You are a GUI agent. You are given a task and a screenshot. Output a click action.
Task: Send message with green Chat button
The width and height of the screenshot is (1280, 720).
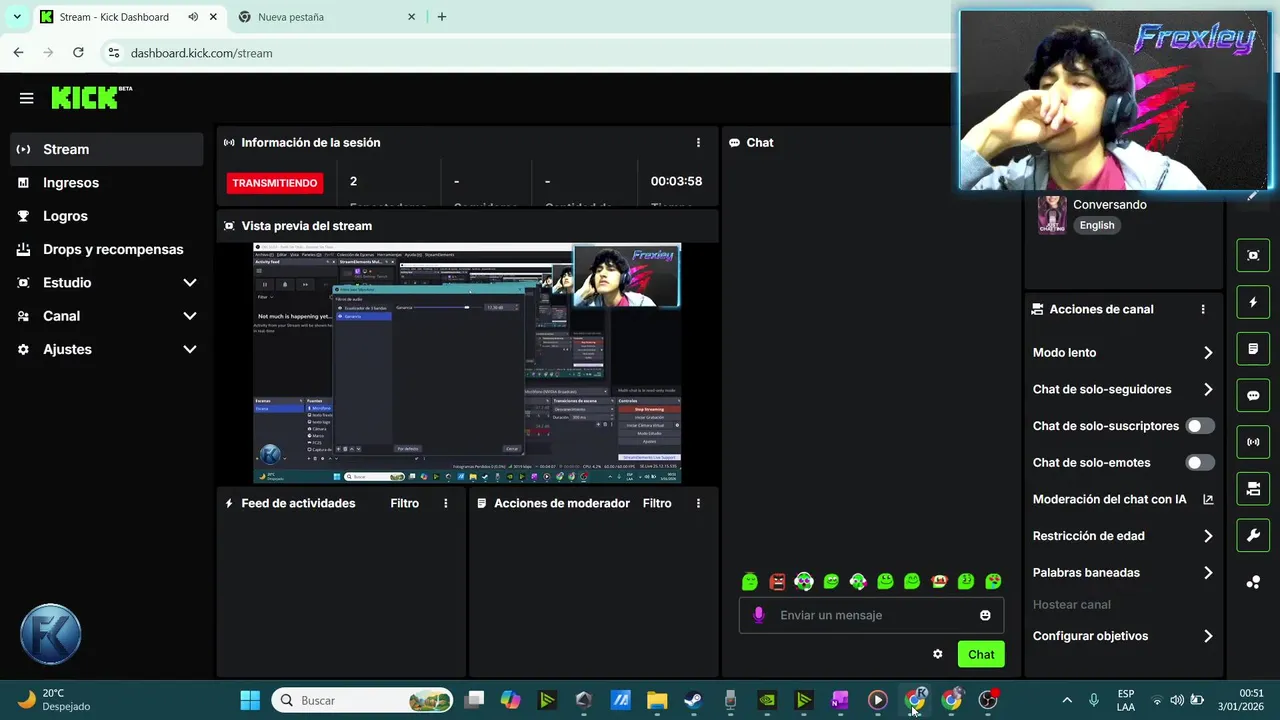(x=981, y=654)
